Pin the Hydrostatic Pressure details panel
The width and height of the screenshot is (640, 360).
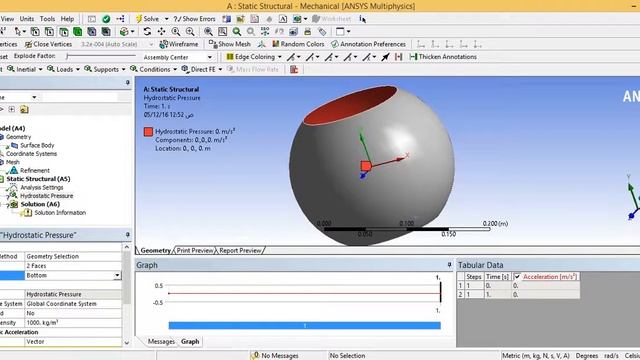pyautogui.click(x=127, y=235)
